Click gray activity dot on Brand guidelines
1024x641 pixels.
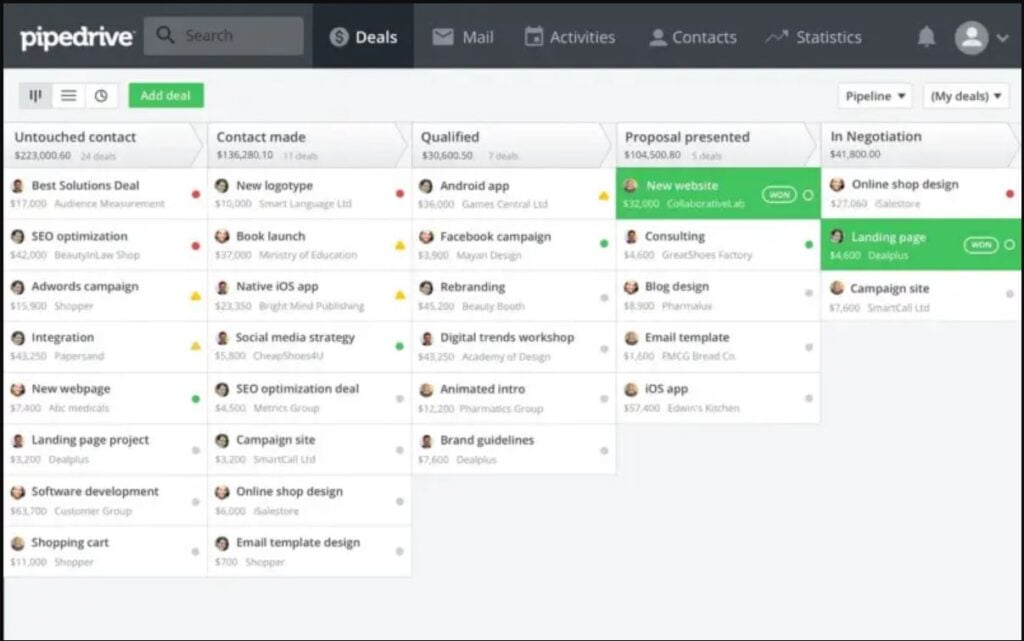604,450
